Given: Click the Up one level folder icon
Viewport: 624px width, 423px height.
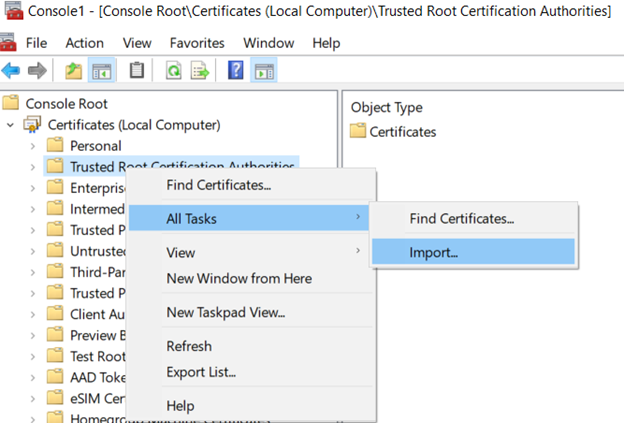Looking at the screenshot, I should (73, 71).
